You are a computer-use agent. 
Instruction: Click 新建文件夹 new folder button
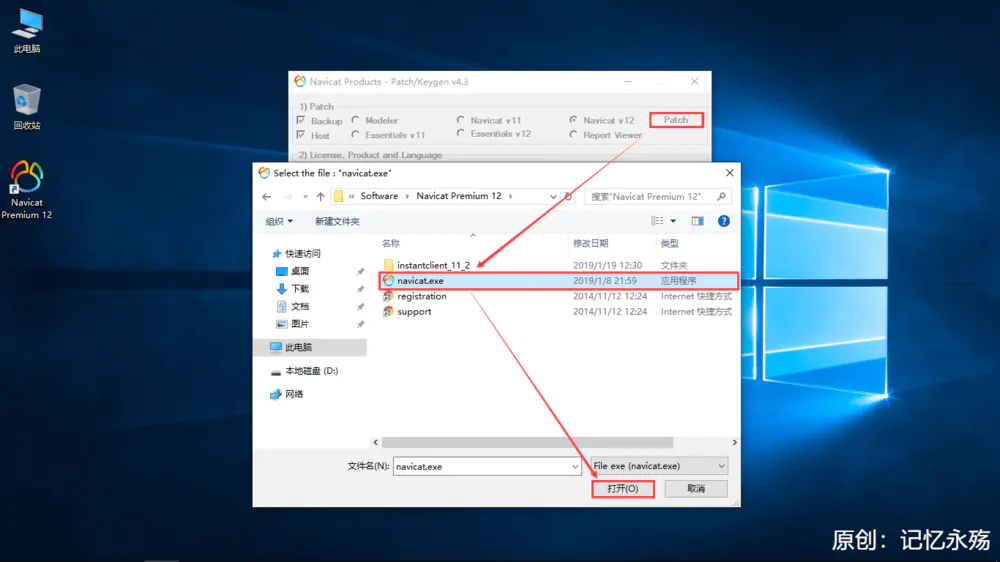[337, 221]
